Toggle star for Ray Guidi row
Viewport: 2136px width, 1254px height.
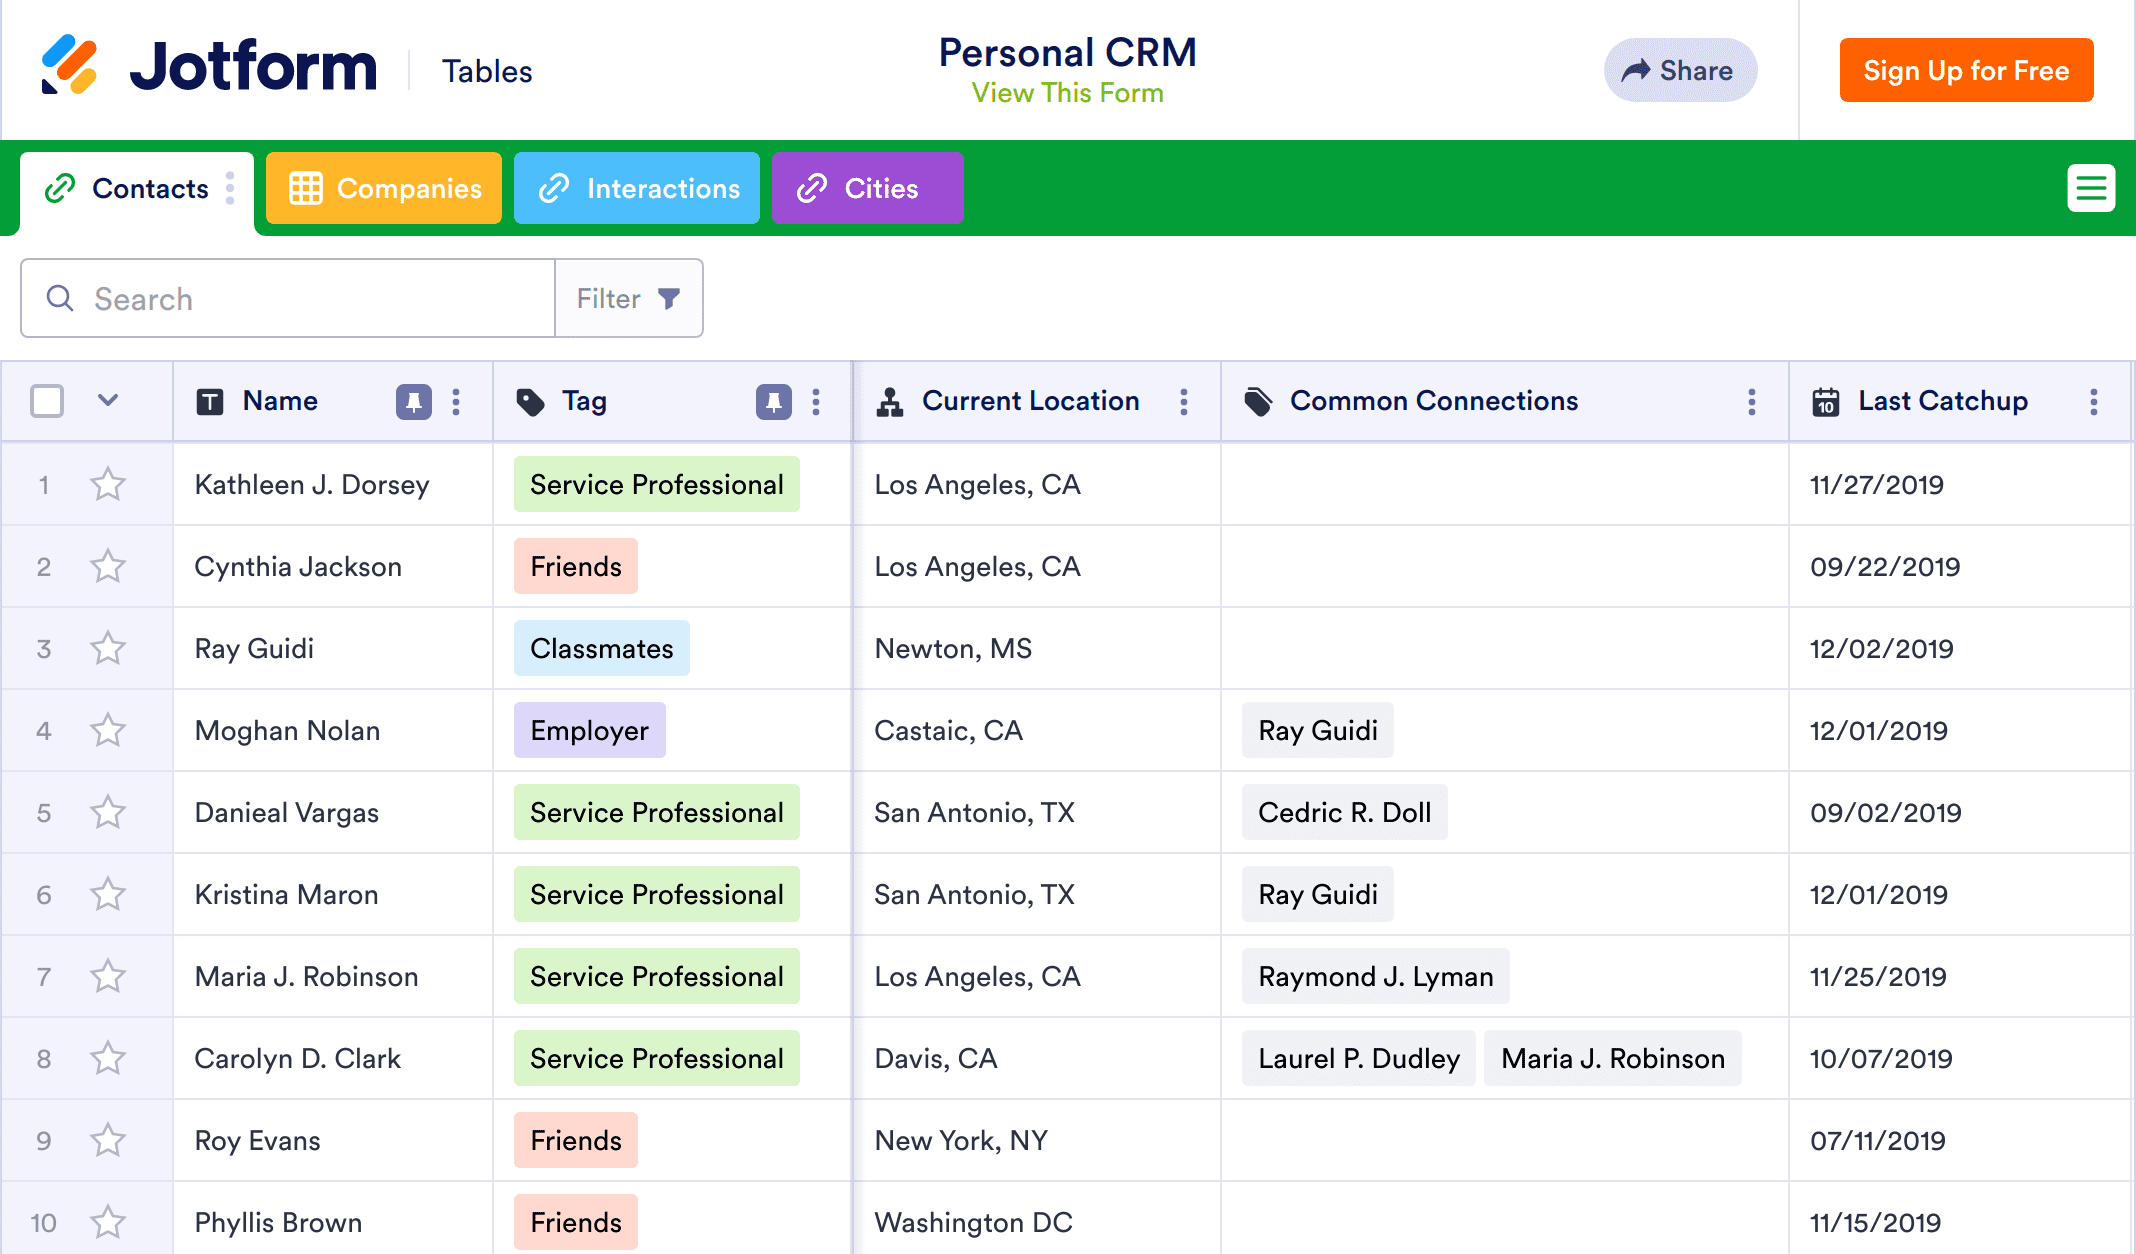coord(108,649)
